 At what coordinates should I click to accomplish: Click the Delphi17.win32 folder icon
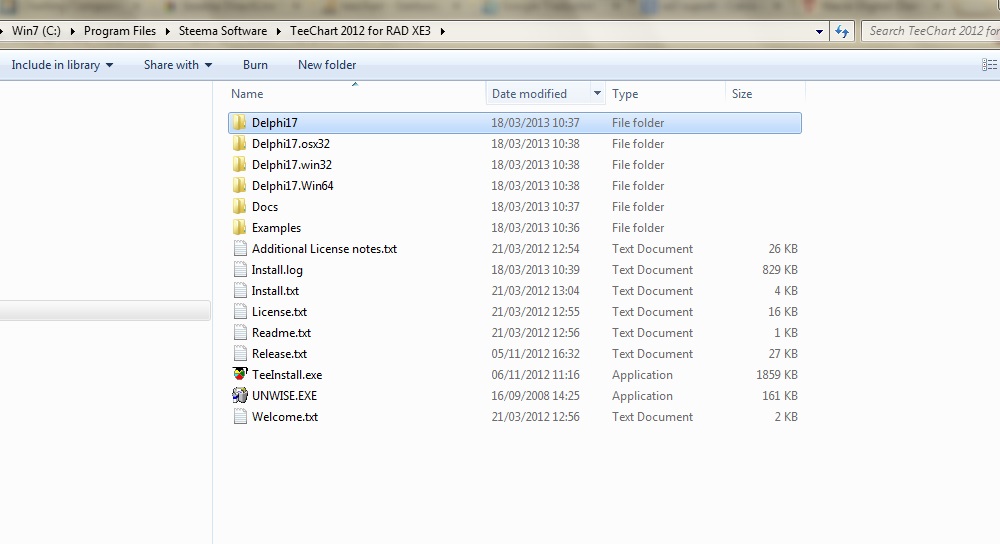[x=240, y=165]
